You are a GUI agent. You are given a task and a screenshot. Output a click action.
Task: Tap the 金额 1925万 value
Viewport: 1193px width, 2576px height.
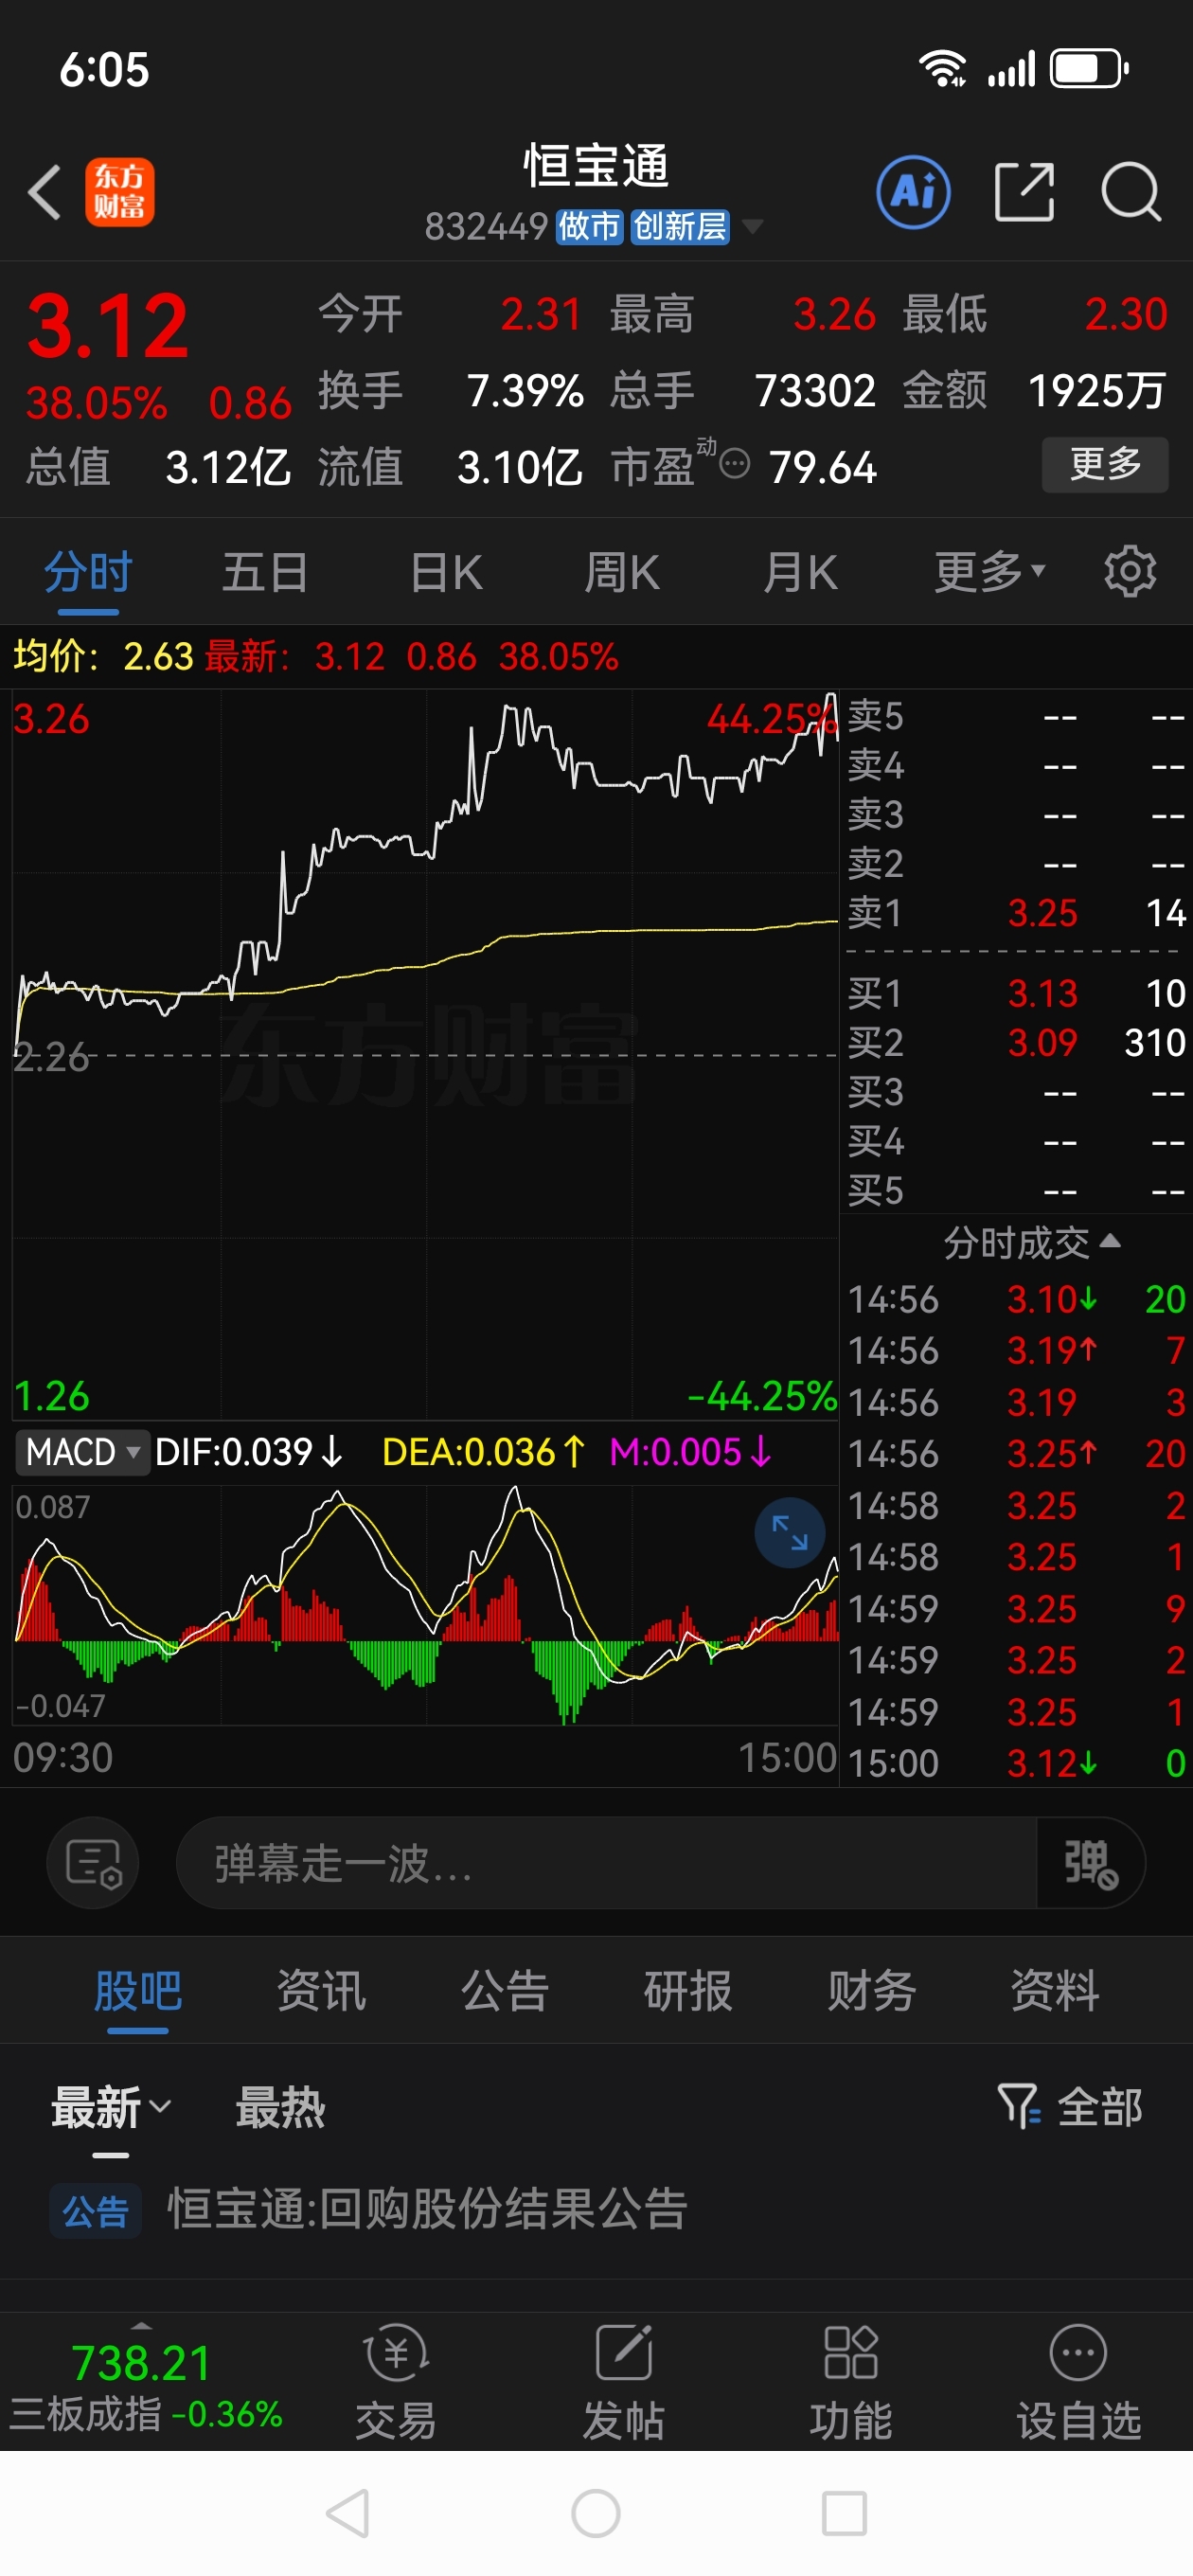[x=1096, y=390]
